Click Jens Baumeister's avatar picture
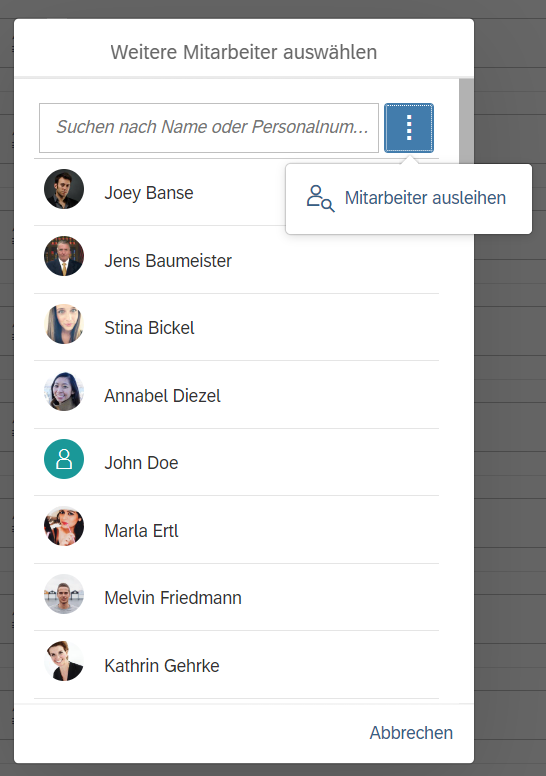Viewport: 546px width, 776px height. click(64, 256)
